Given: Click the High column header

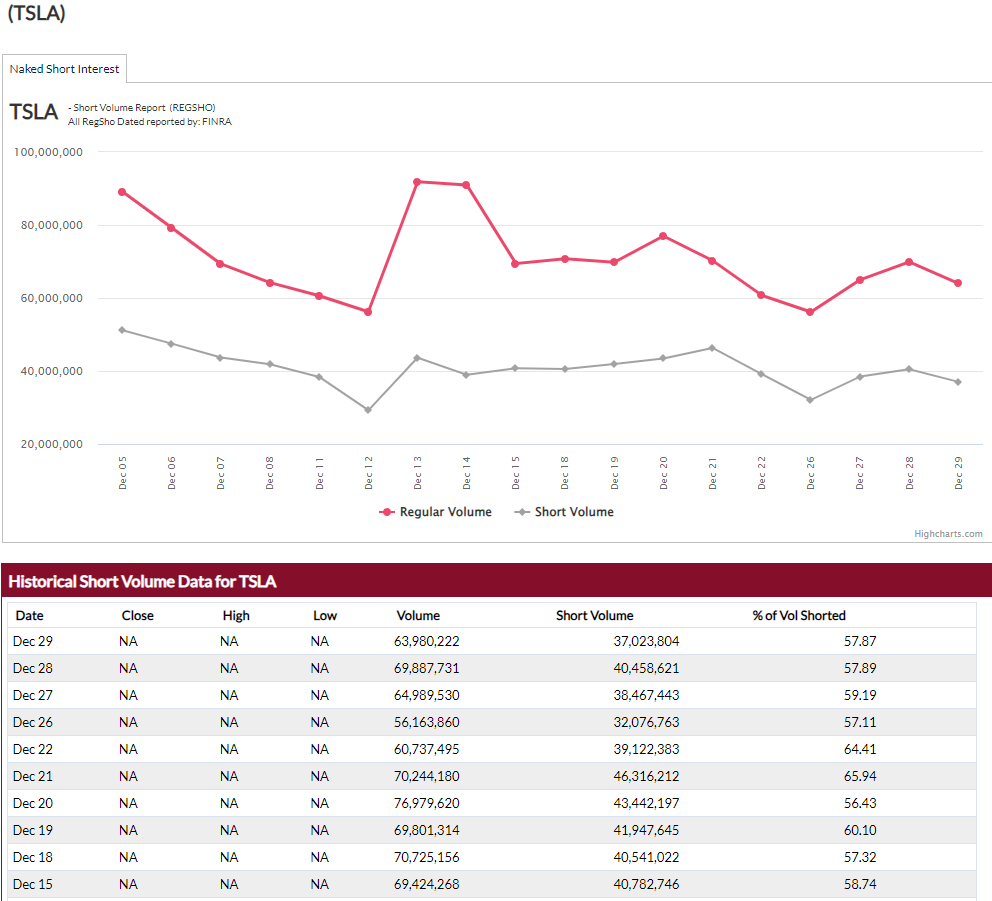Looking at the screenshot, I should tap(236, 616).
